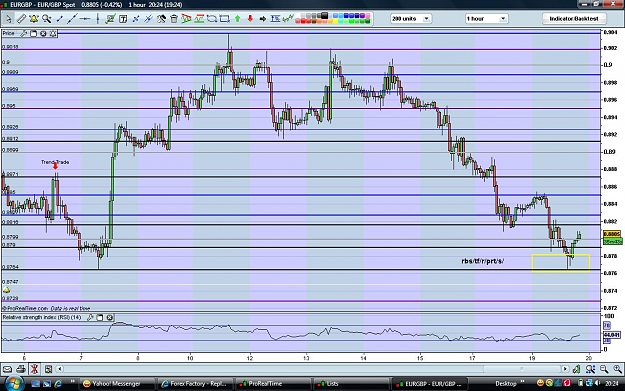This screenshot has height=391, width=625.
Task: Remove RSI indicator using X icon
Action: pyautogui.click(x=110, y=318)
